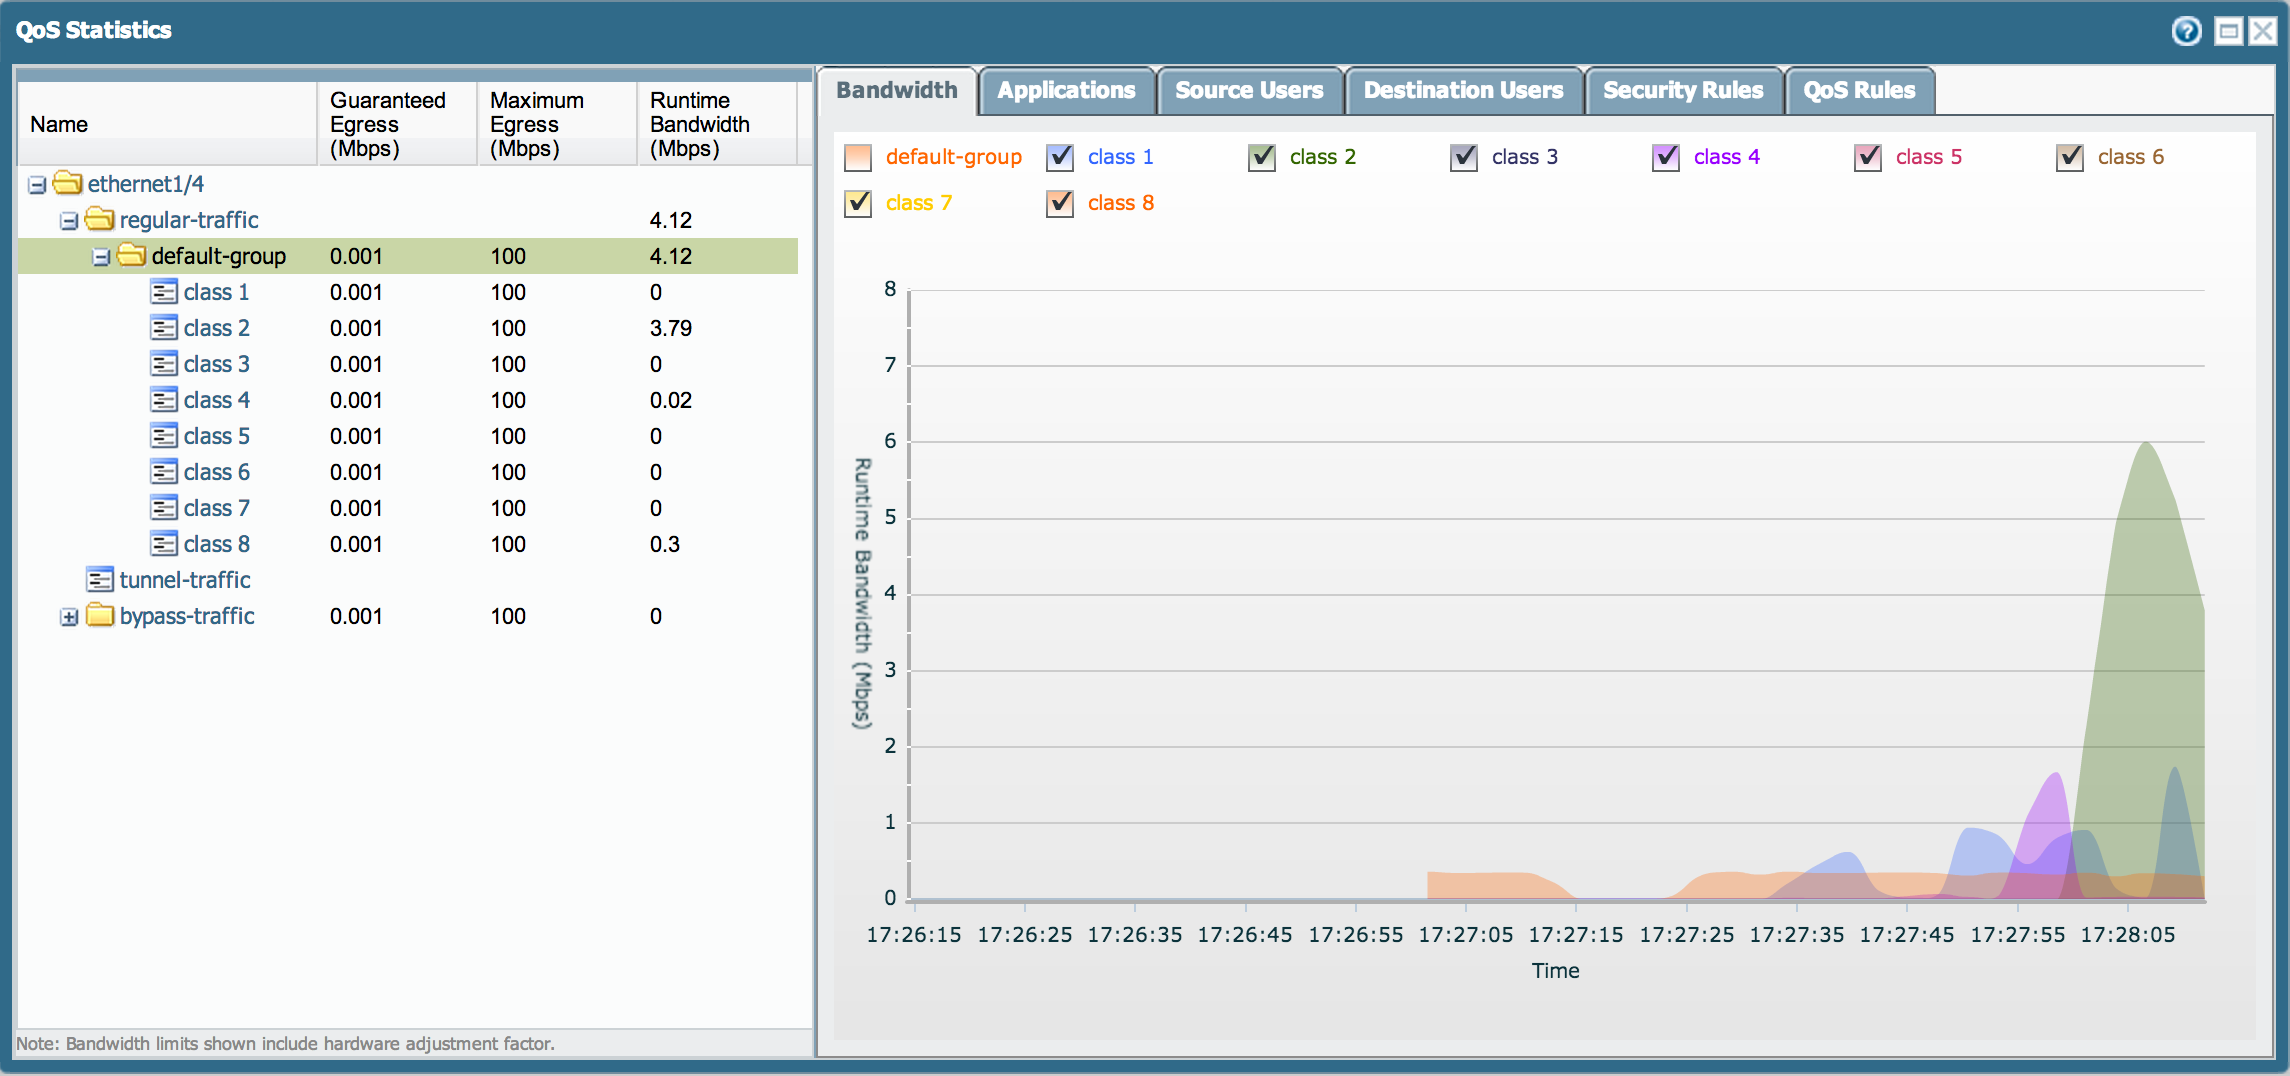Click the ethernet1/4 folder icon

67,183
